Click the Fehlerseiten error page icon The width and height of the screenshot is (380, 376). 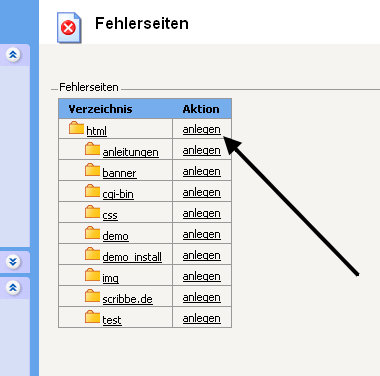click(x=69, y=28)
